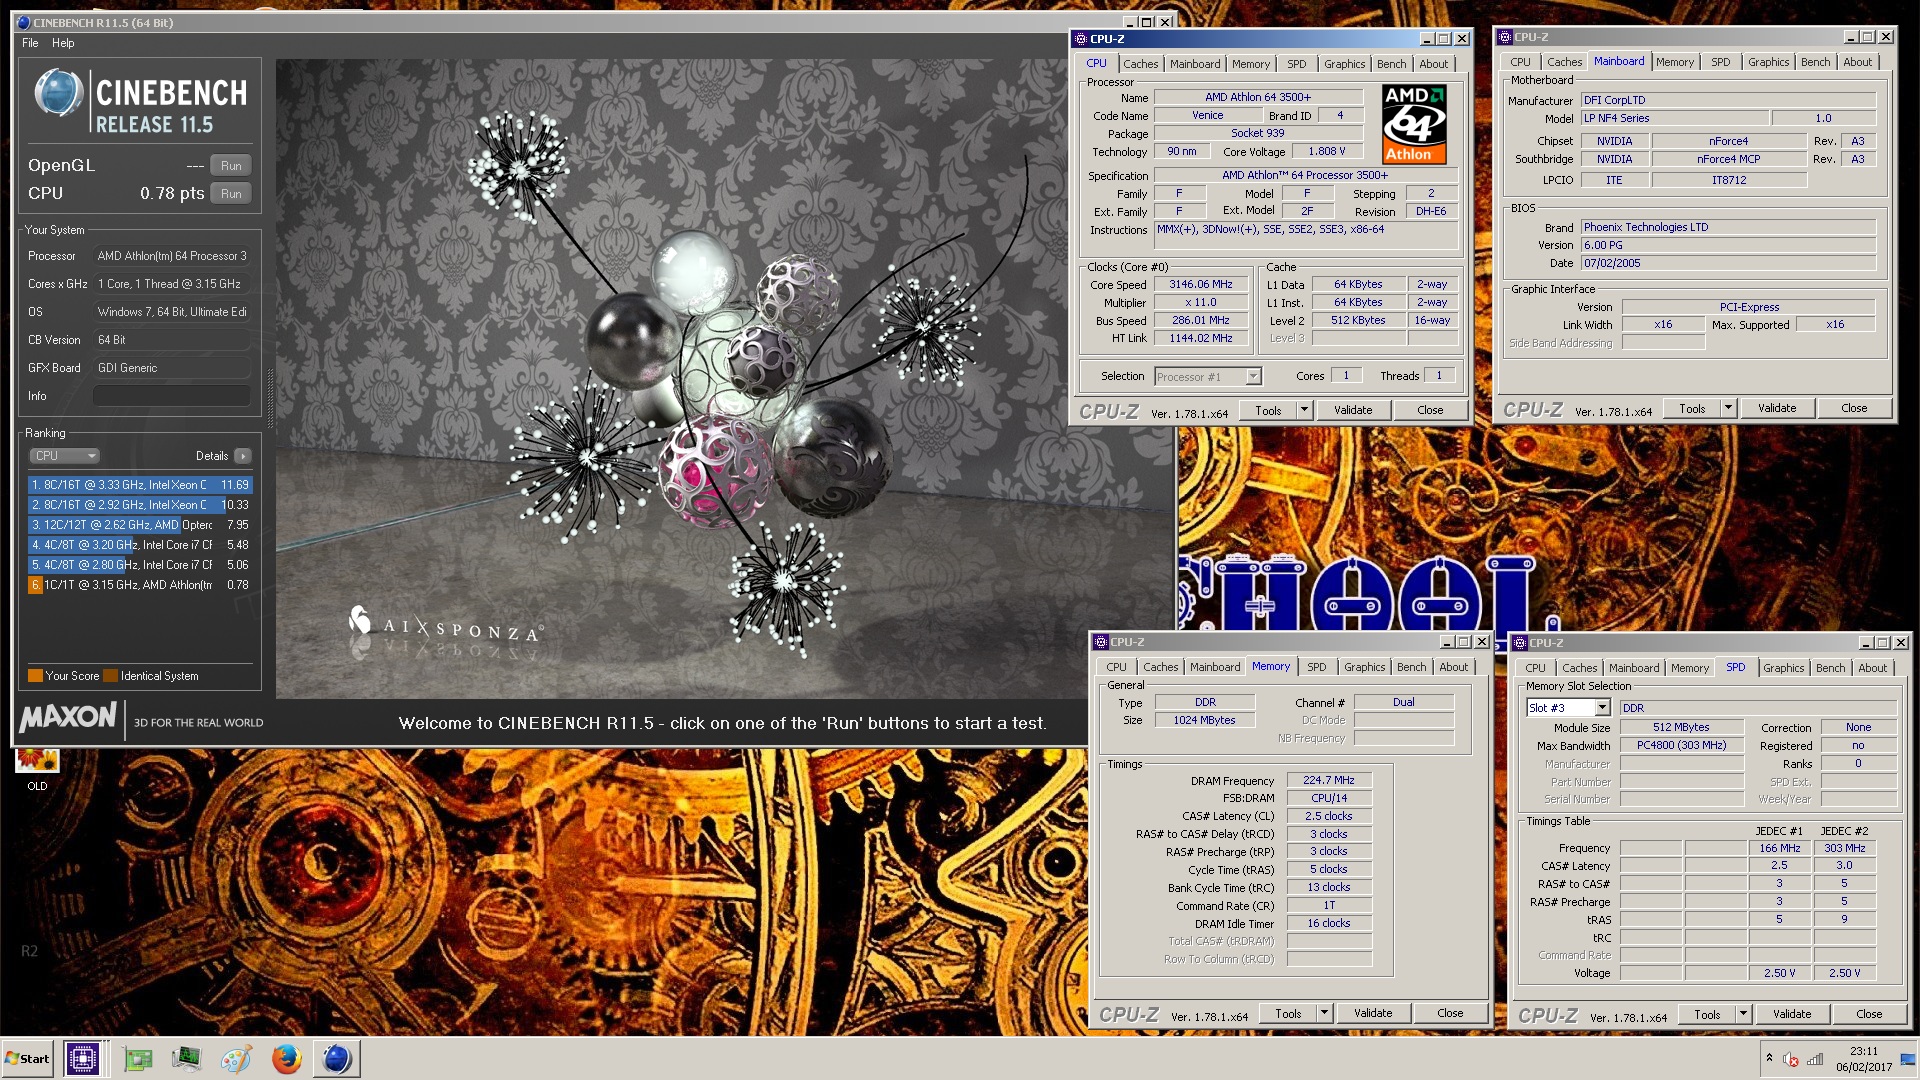Click DRAM Frequency value 224.7 MHz
Screen dimensions: 1920x1080
(1329, 780)
